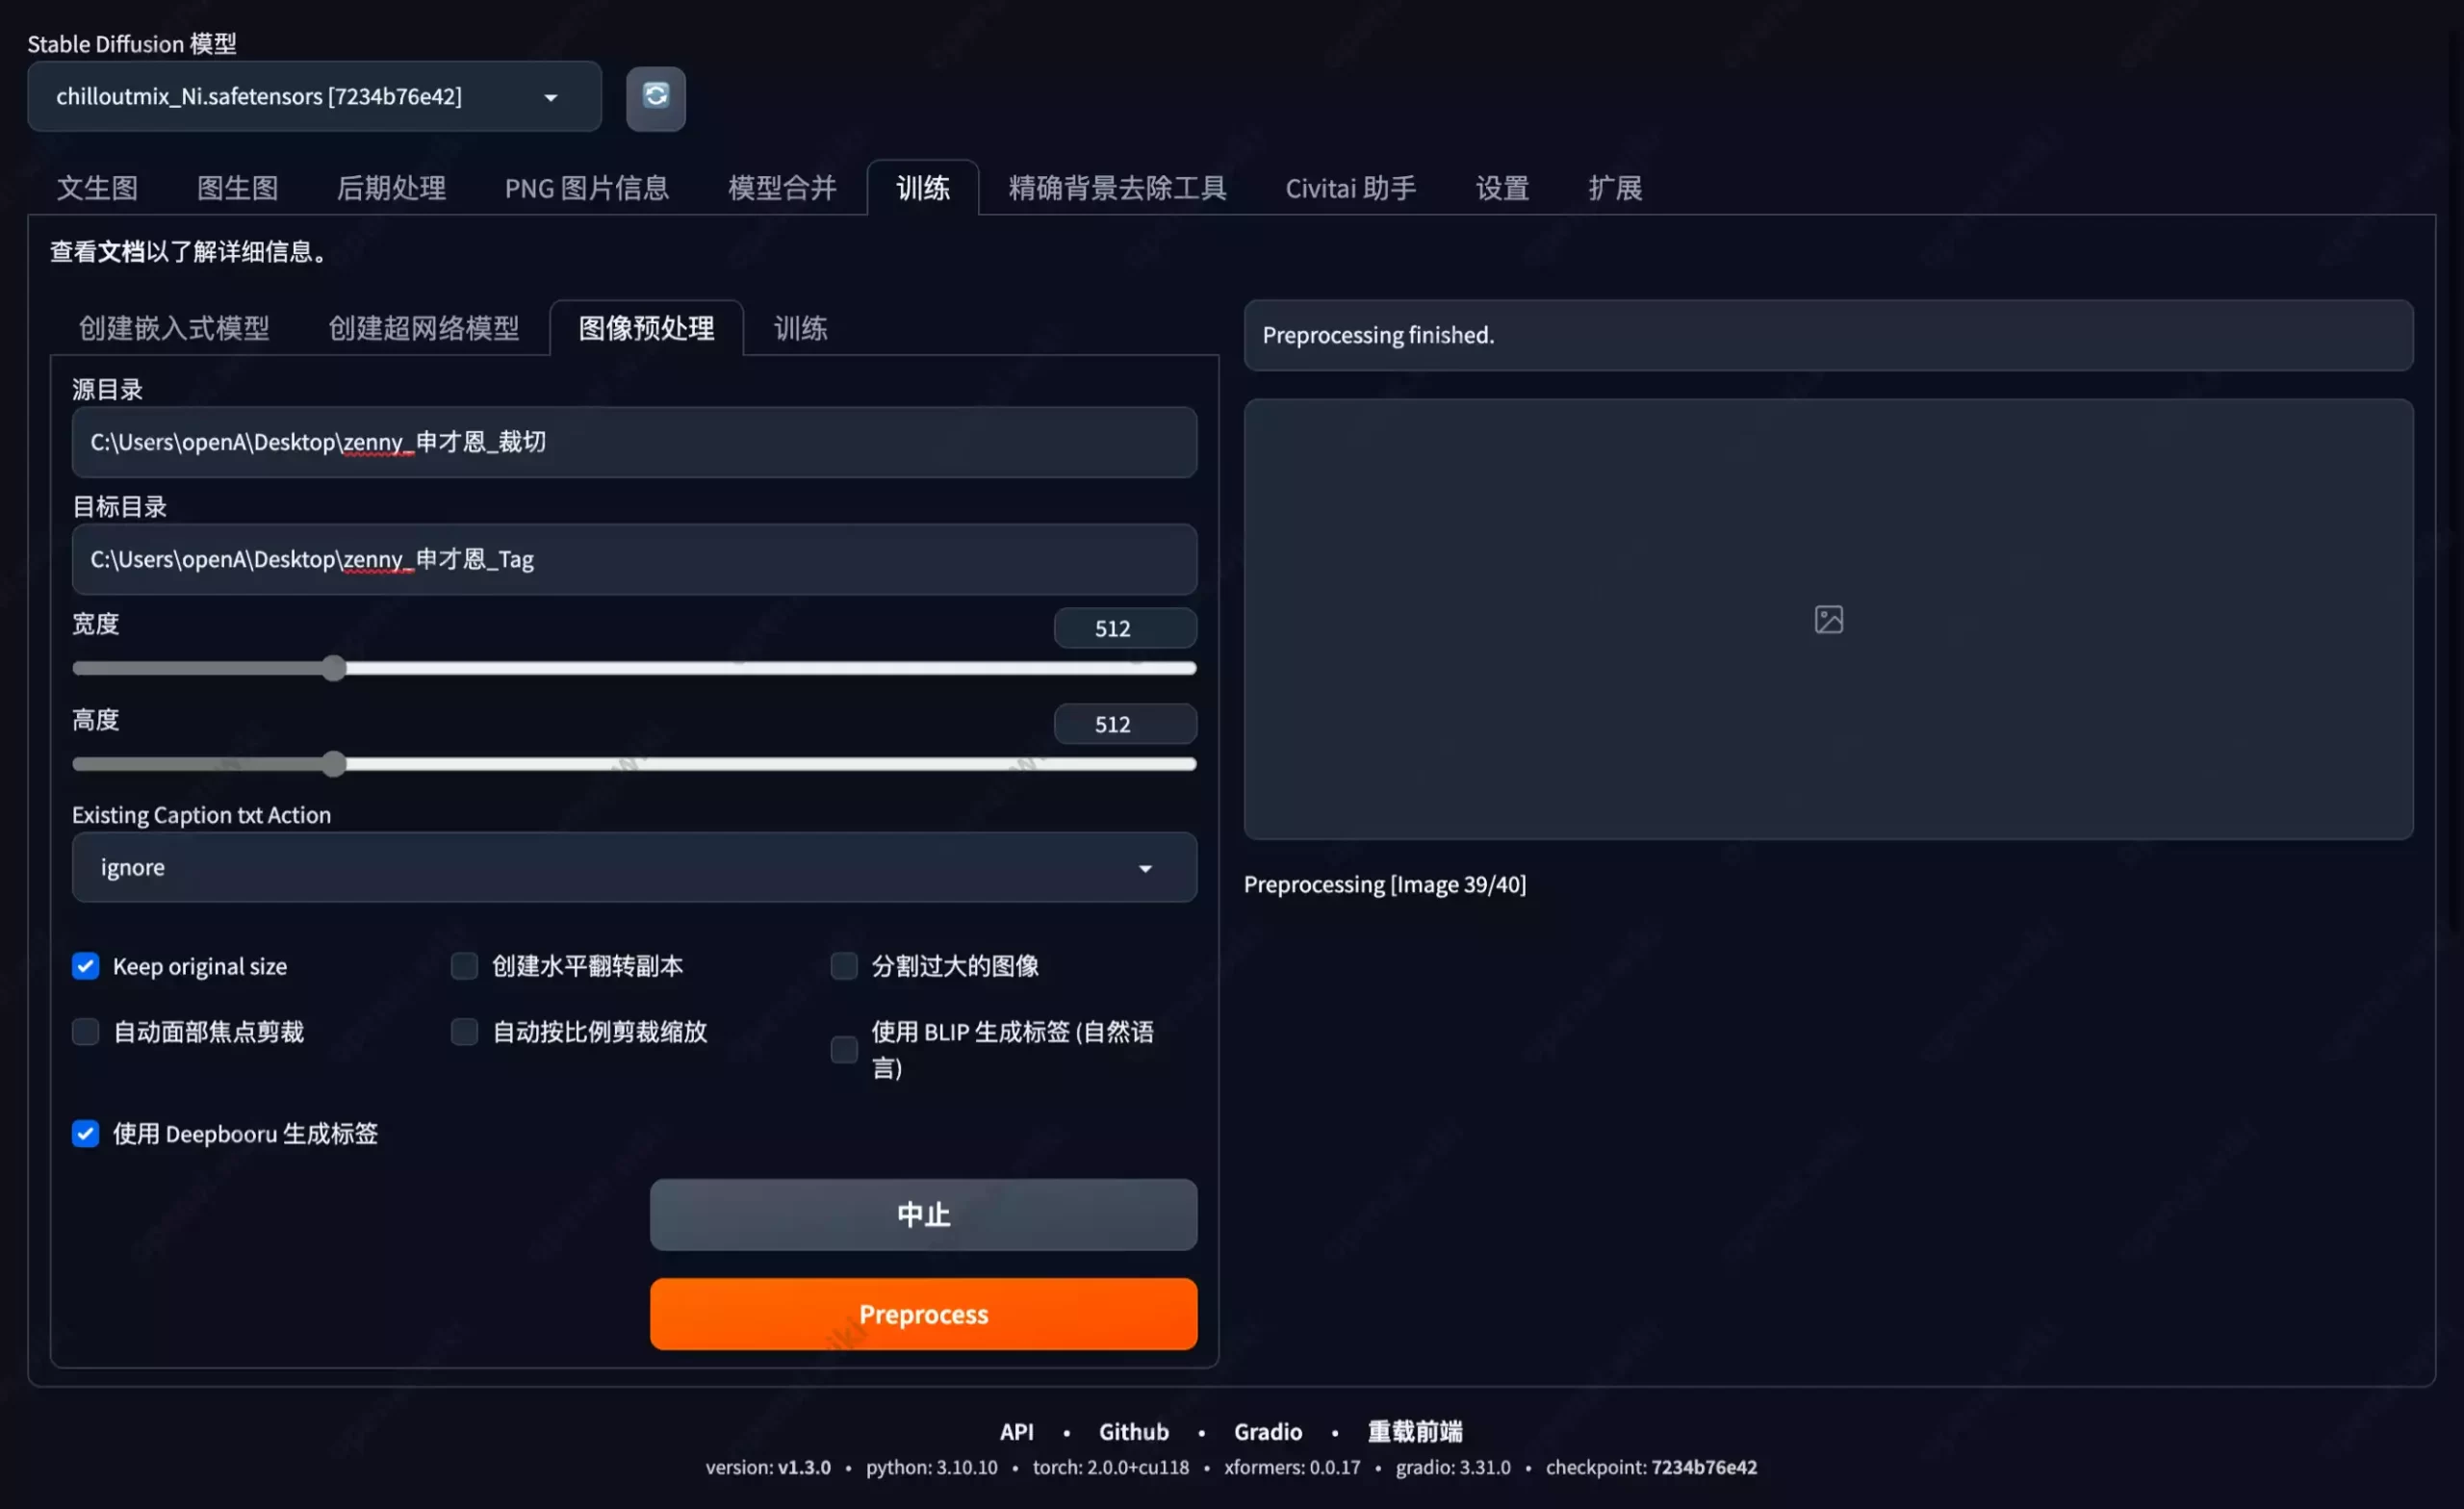The width and height of the screenshot is (2464, 1509).
Task: Click the 宽度 width slider handle
Action: [x=334, y=668]
